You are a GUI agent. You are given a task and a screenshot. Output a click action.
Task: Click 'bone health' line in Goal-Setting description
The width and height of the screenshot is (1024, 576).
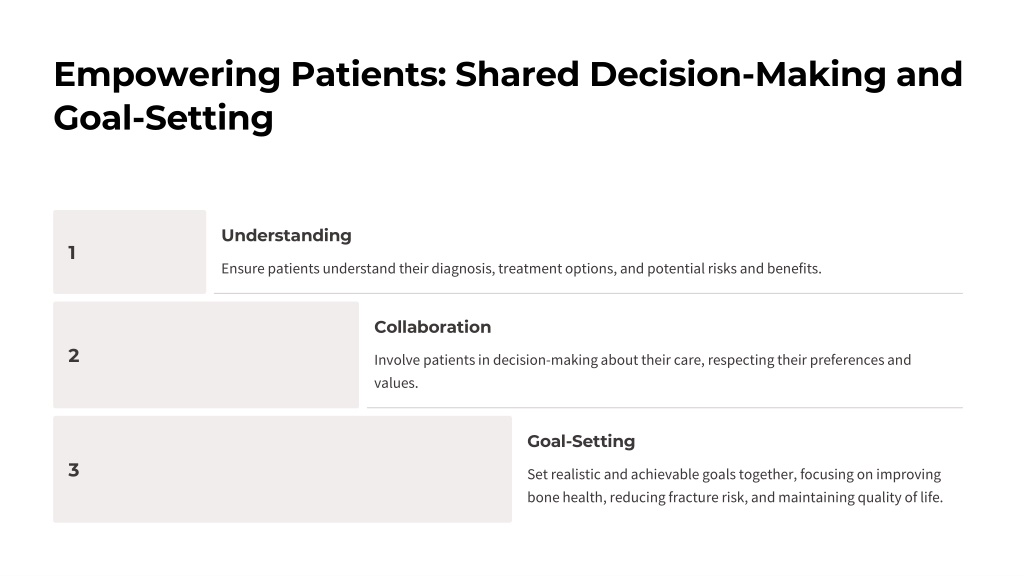[x=735, y=498]
